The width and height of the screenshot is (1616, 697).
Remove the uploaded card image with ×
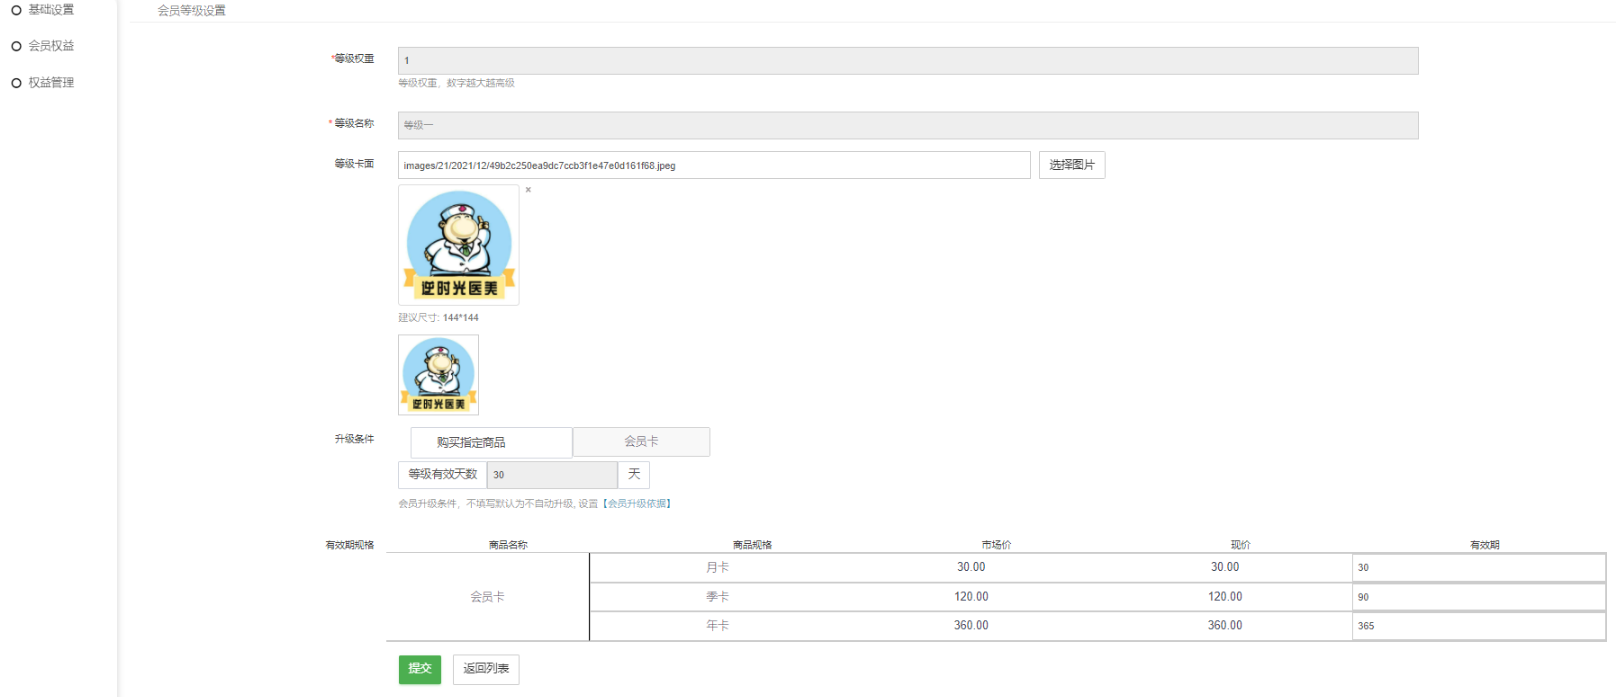click(x=528, y=190)
